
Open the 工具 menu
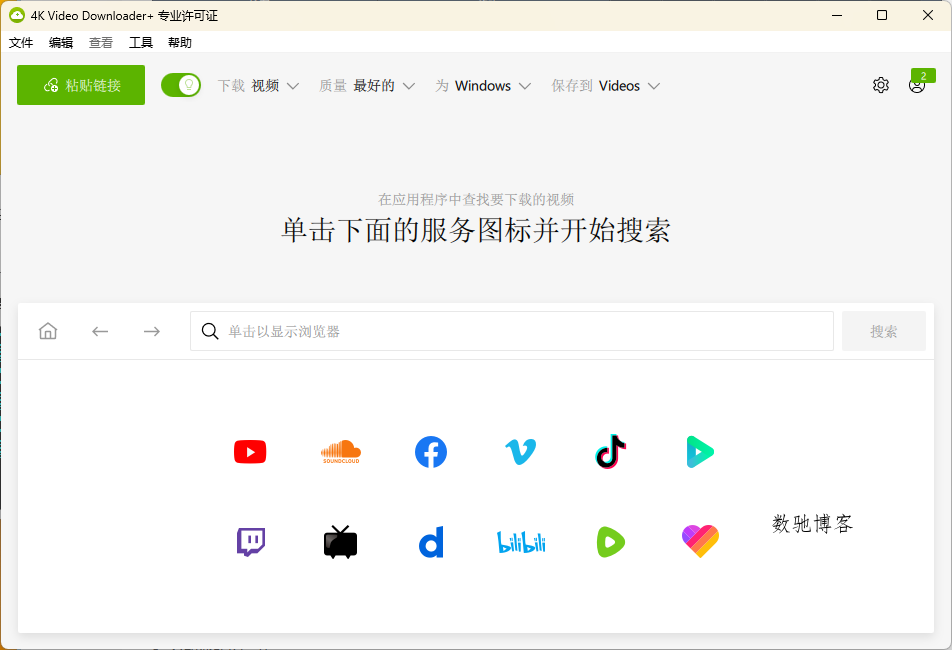pos(141,42)
